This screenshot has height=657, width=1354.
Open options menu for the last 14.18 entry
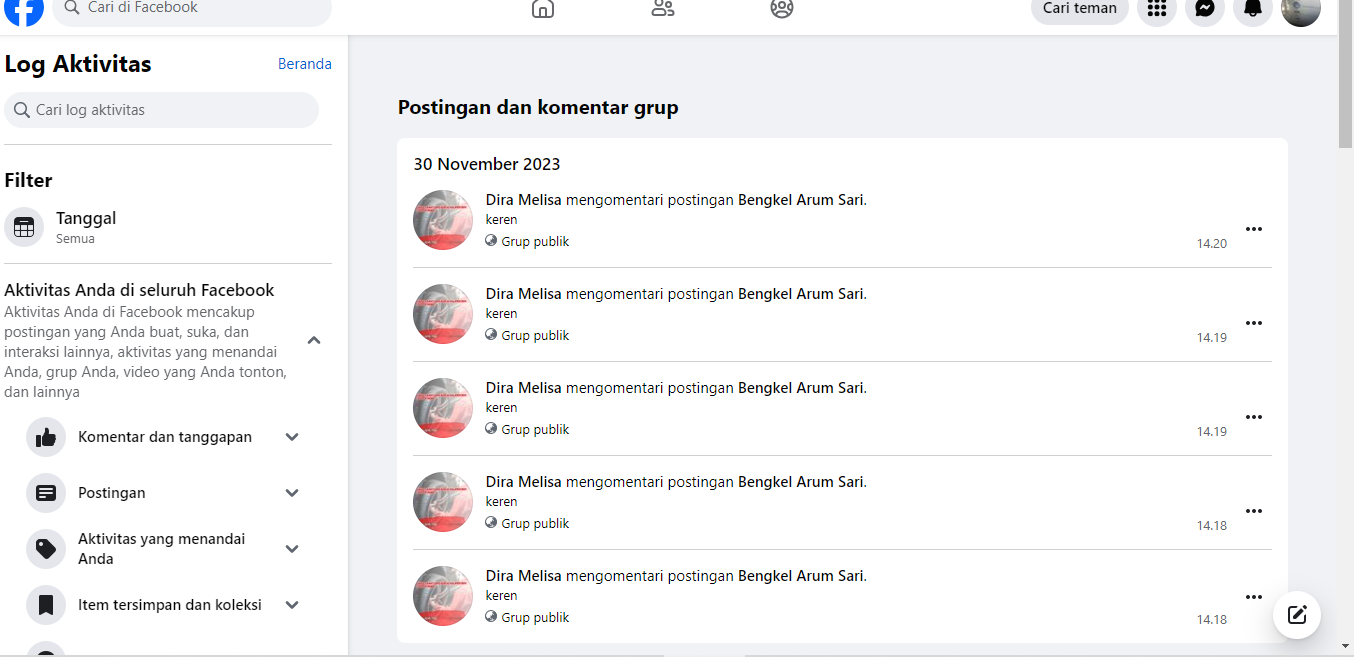(1254, 597)
